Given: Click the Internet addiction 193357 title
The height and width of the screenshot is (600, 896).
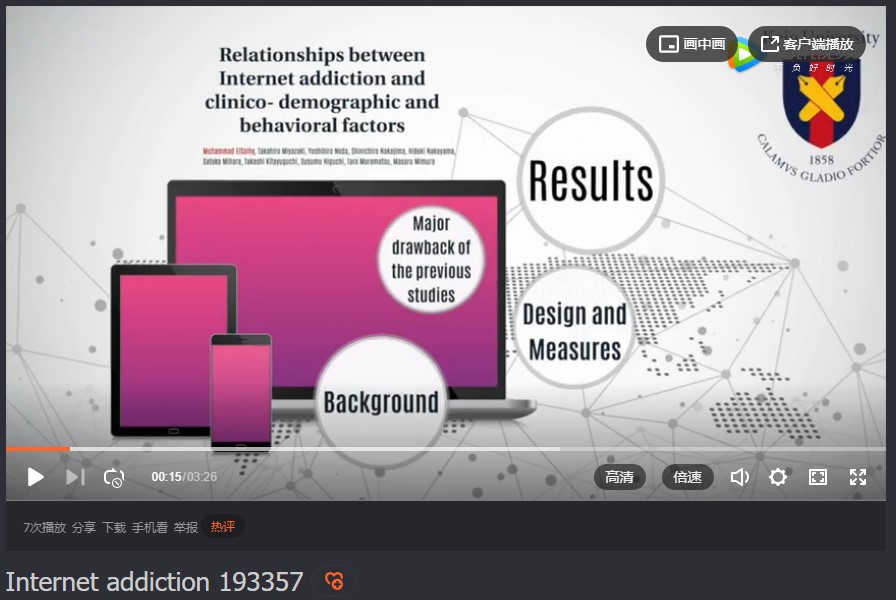Looking at the screenshot, I should coord(154,582).
